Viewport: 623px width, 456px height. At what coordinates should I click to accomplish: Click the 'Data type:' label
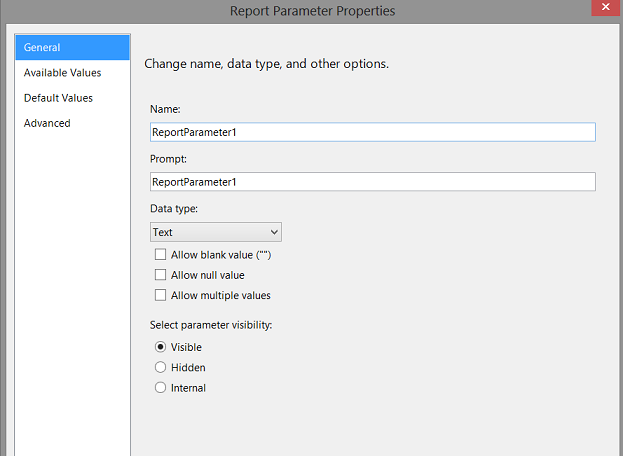[x=174, y=209]
